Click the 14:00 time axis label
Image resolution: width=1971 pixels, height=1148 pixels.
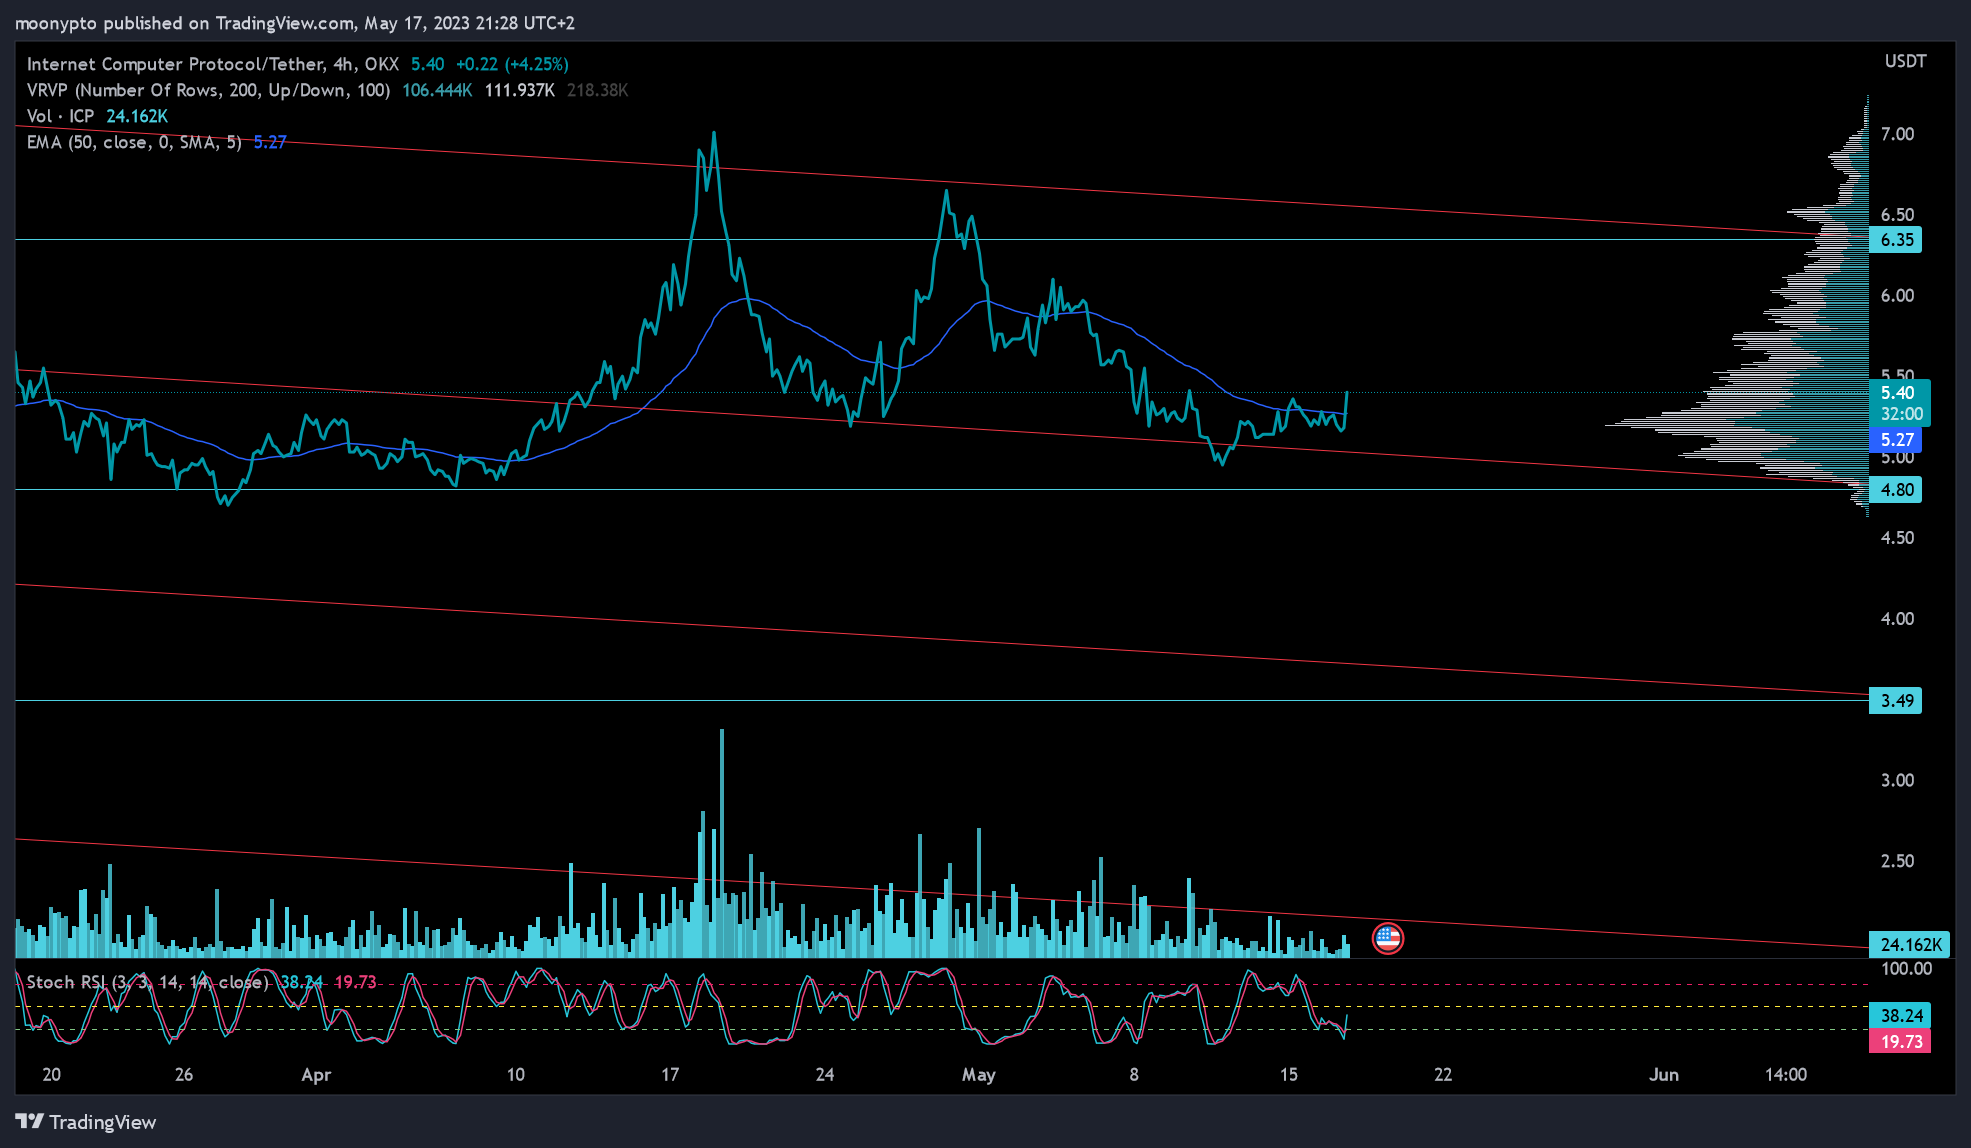click(1786, 1075)
